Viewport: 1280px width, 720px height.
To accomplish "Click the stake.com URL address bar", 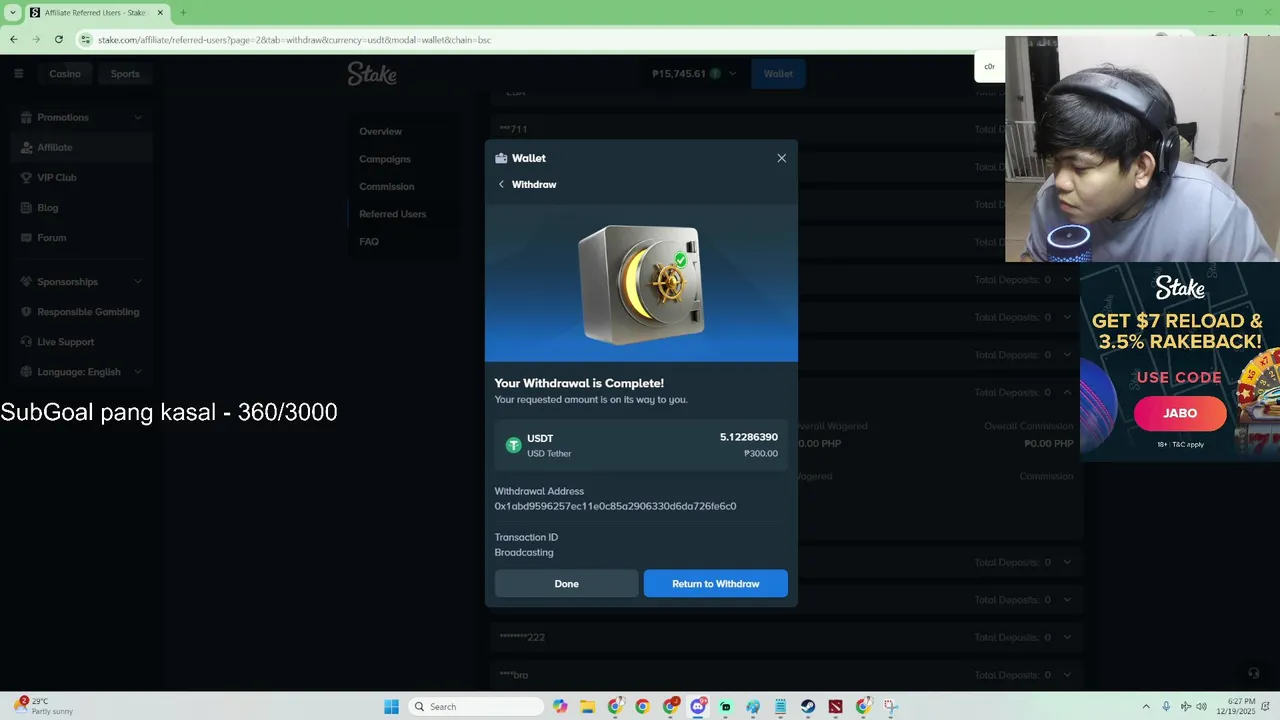I will pos(294,40).
